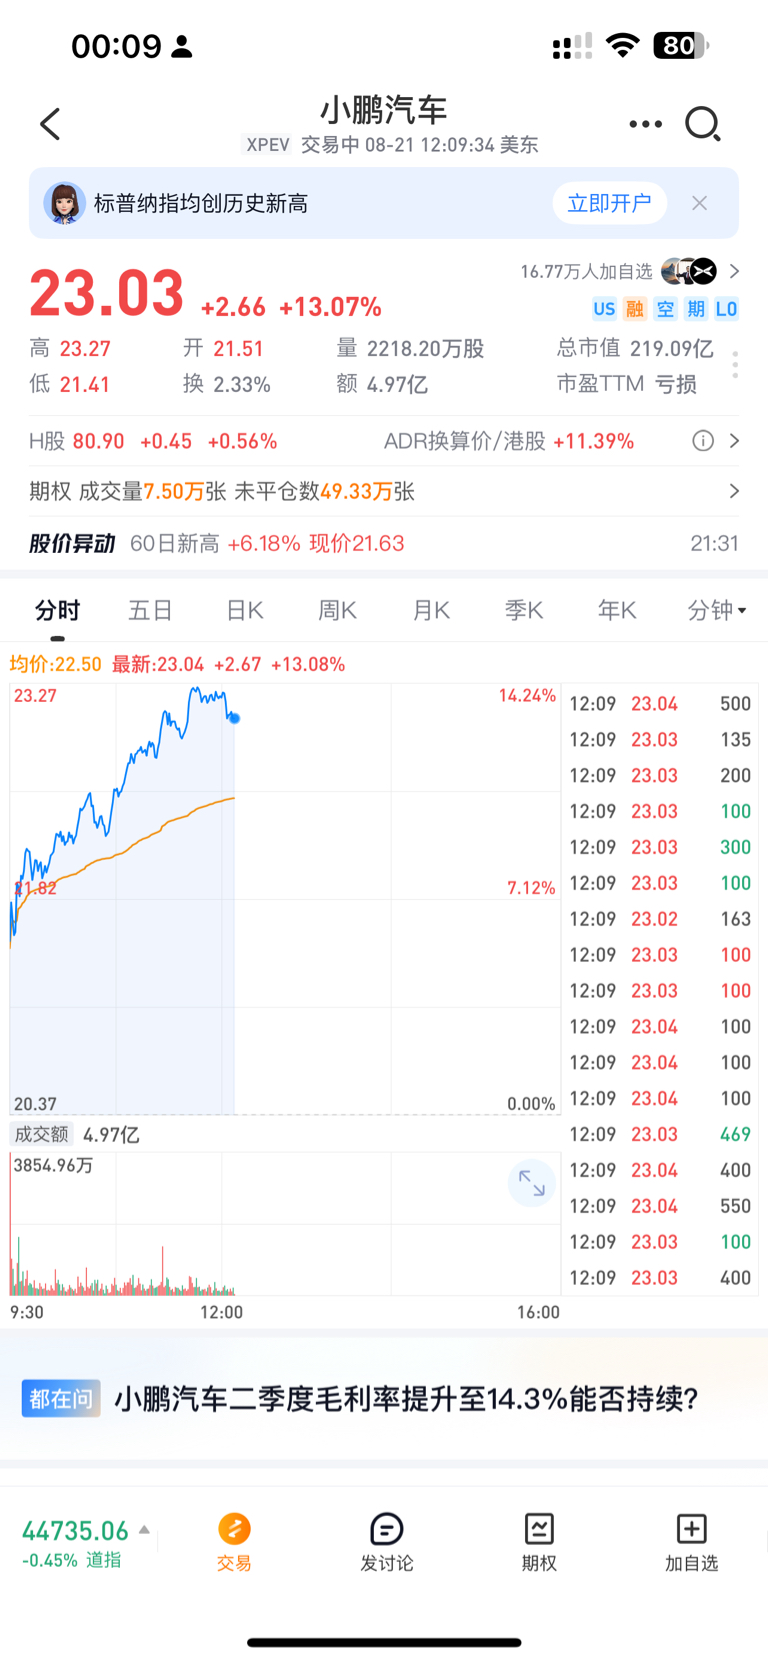The height and width of the screenshot is (1662, 768).
Task: Tap the fullscreen expand chart icon
Action: [x=532, y=1183]
